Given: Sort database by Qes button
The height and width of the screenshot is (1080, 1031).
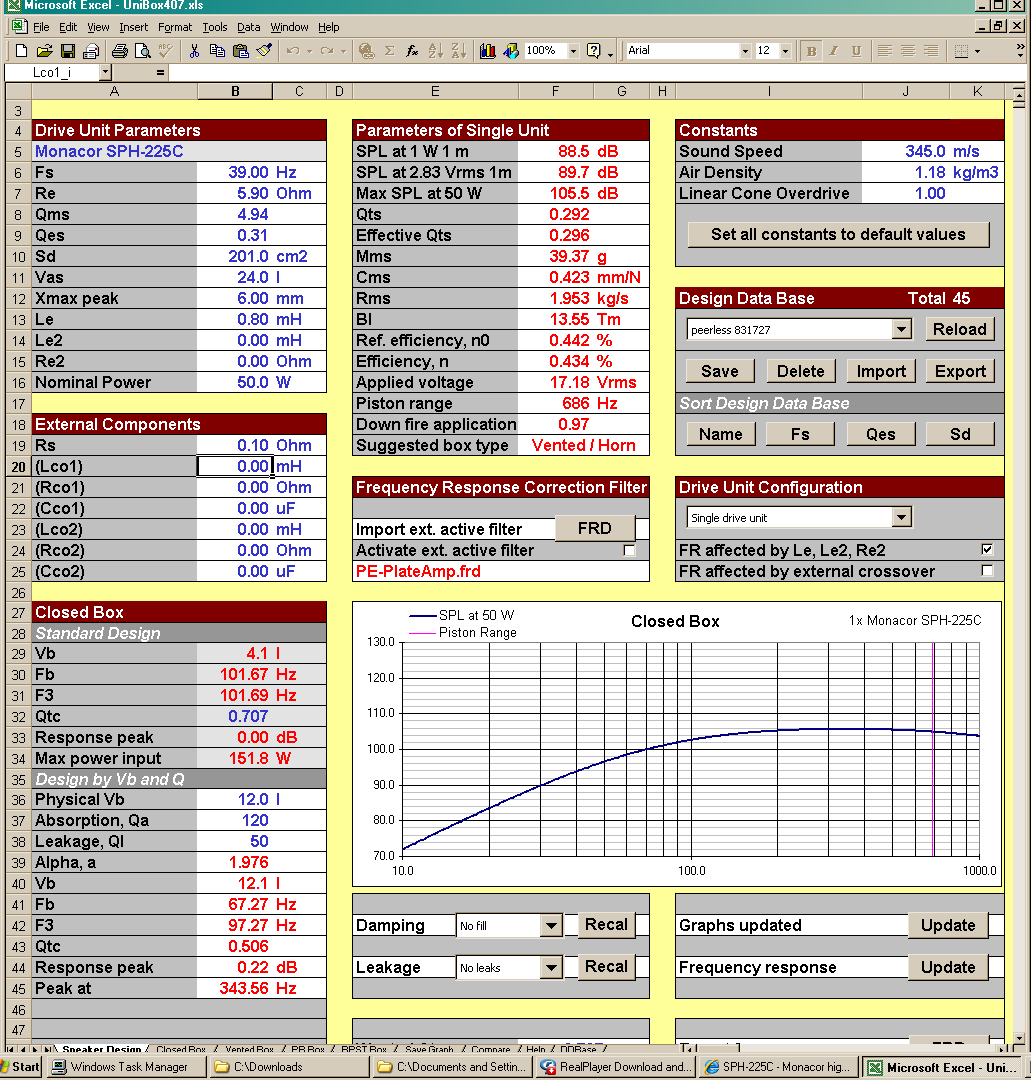Looking at the screenshot, I should point(880,434).
